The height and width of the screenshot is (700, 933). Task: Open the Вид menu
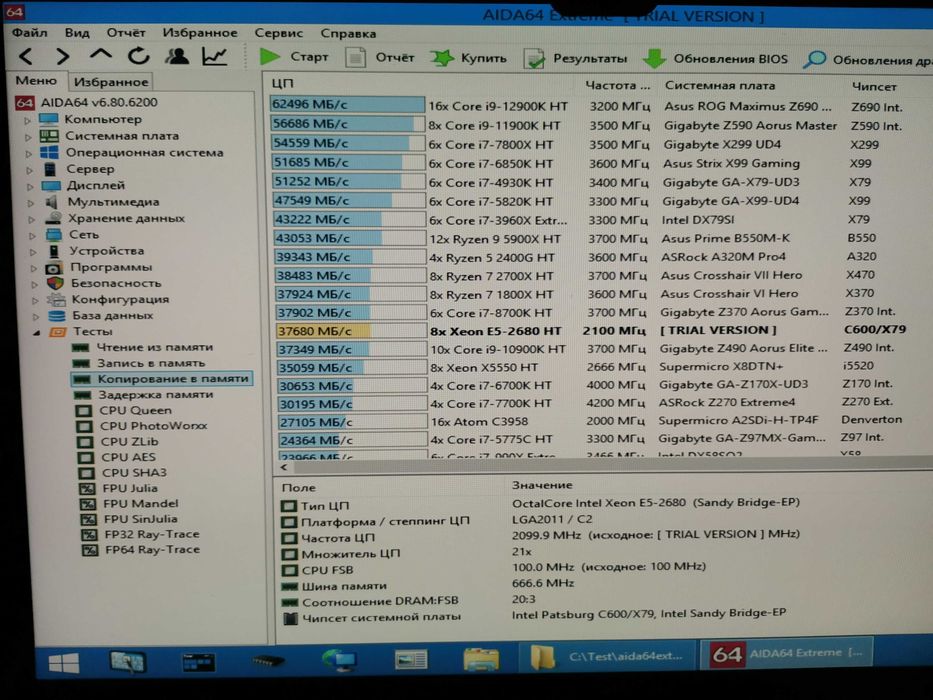pyautogui.click(x=77, y=33)
